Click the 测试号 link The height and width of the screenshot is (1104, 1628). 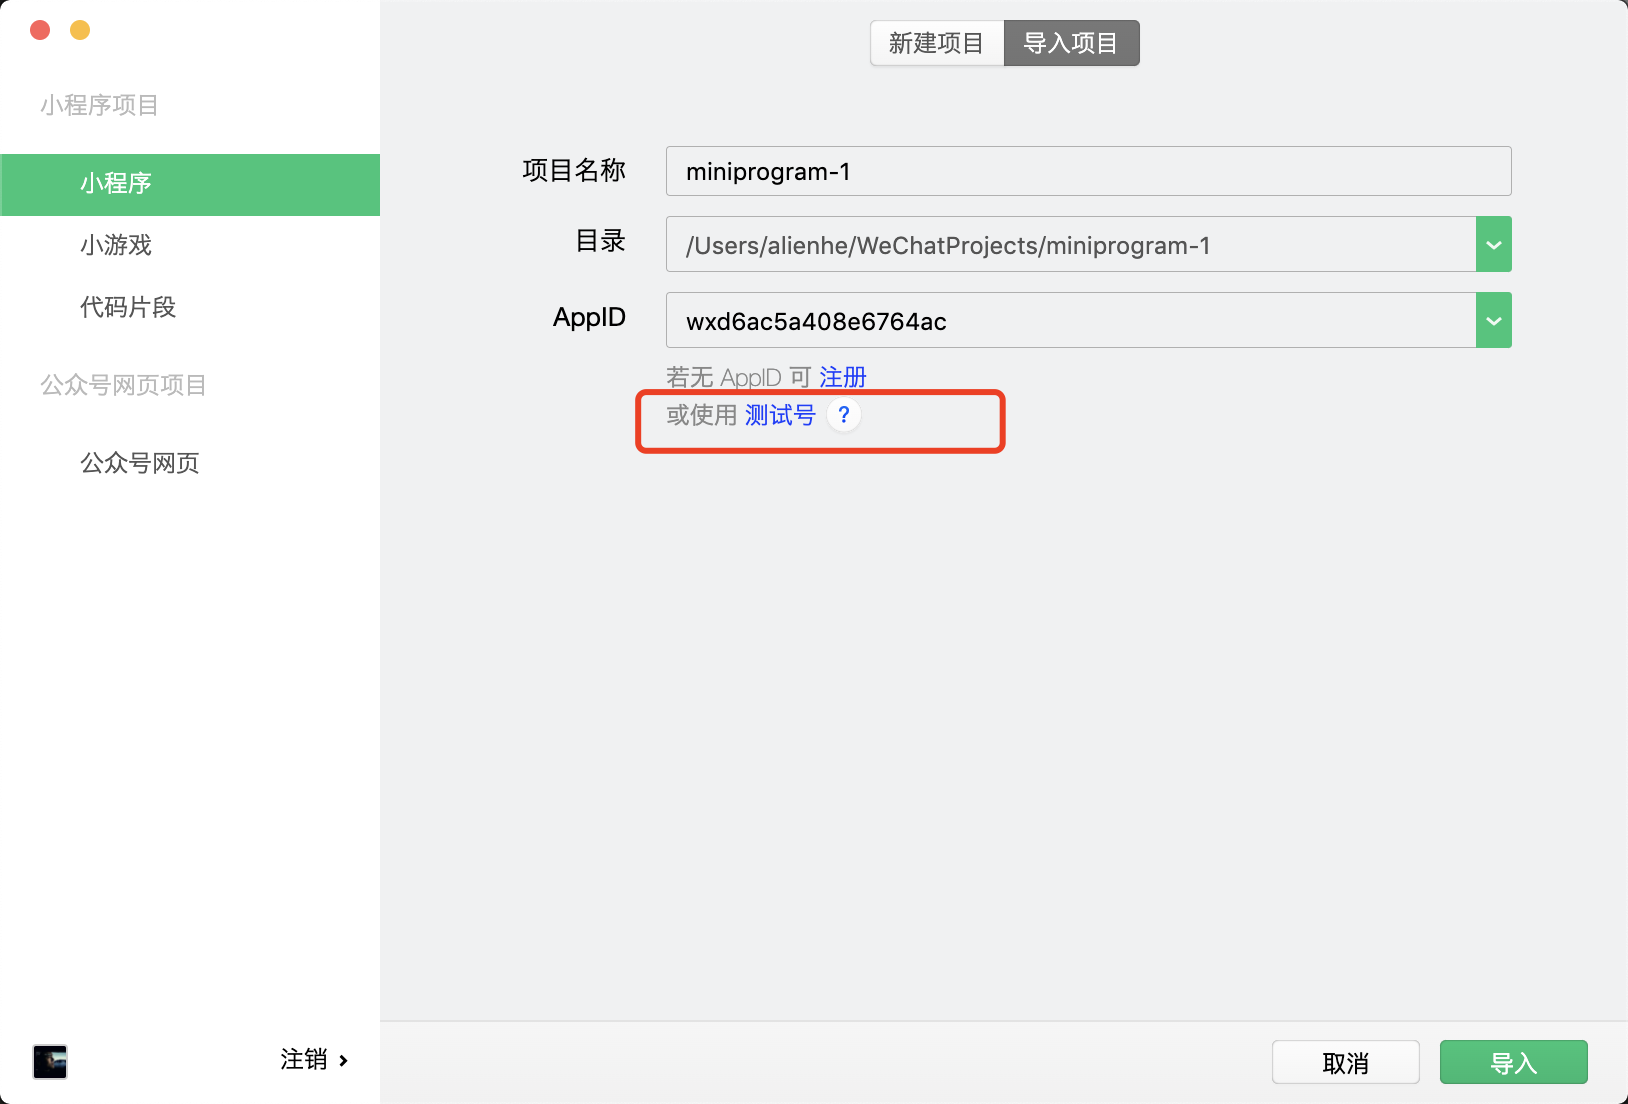780,415
